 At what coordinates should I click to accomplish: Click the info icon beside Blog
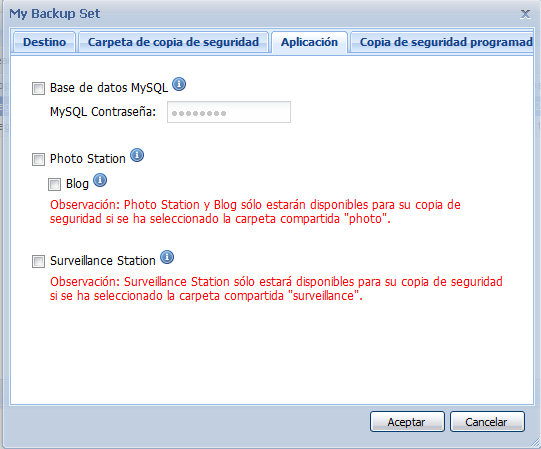click(100, 180)
